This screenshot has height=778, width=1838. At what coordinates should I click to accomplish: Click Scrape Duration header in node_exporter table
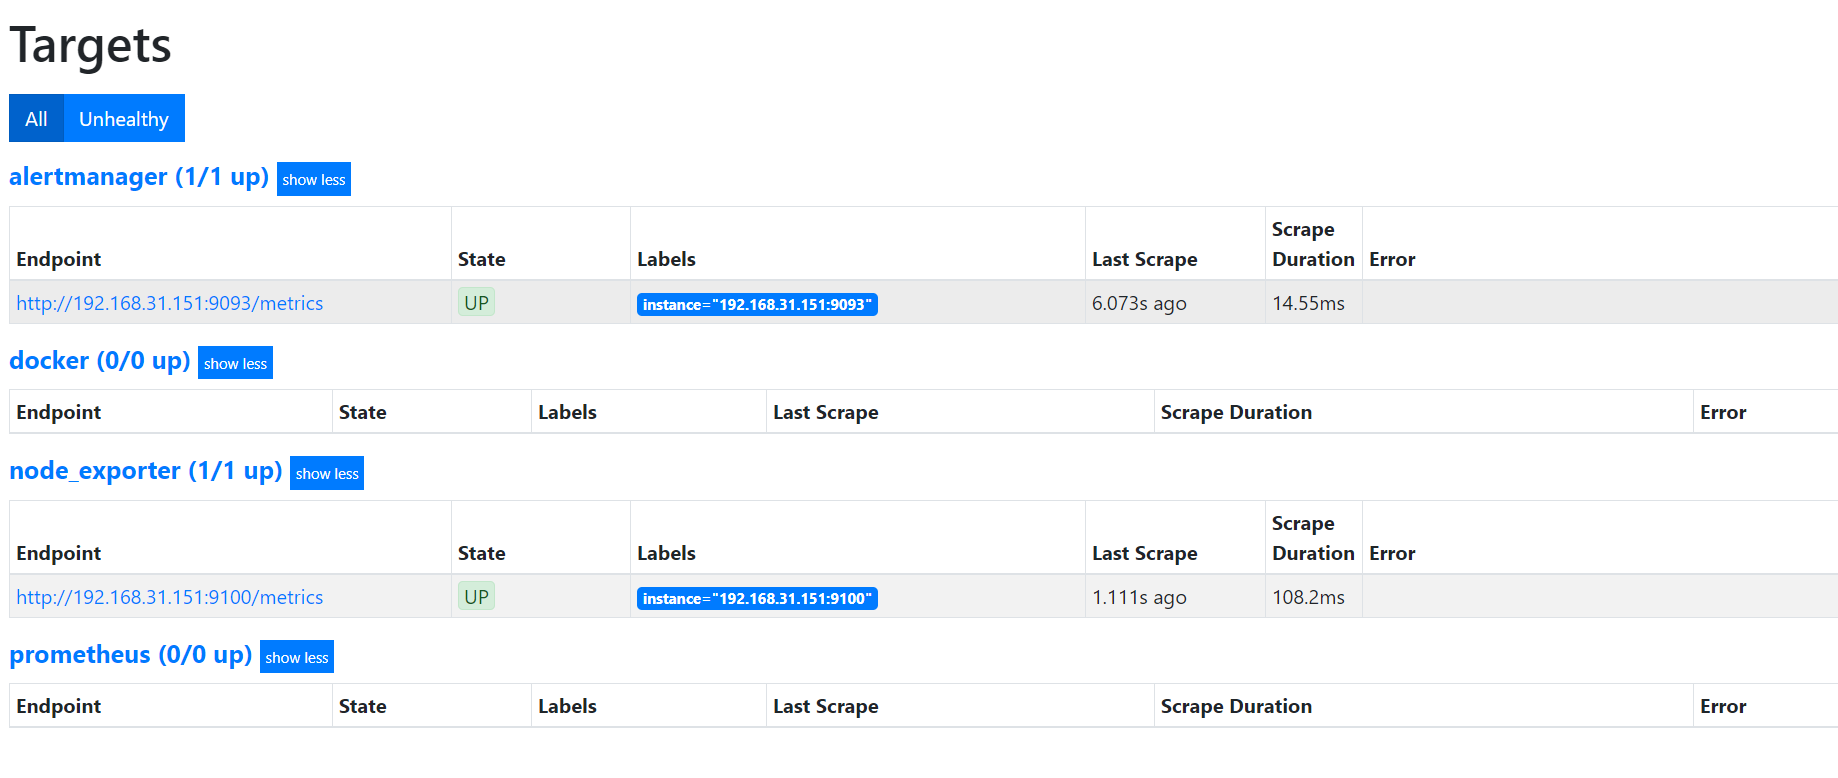(1313, 538)
